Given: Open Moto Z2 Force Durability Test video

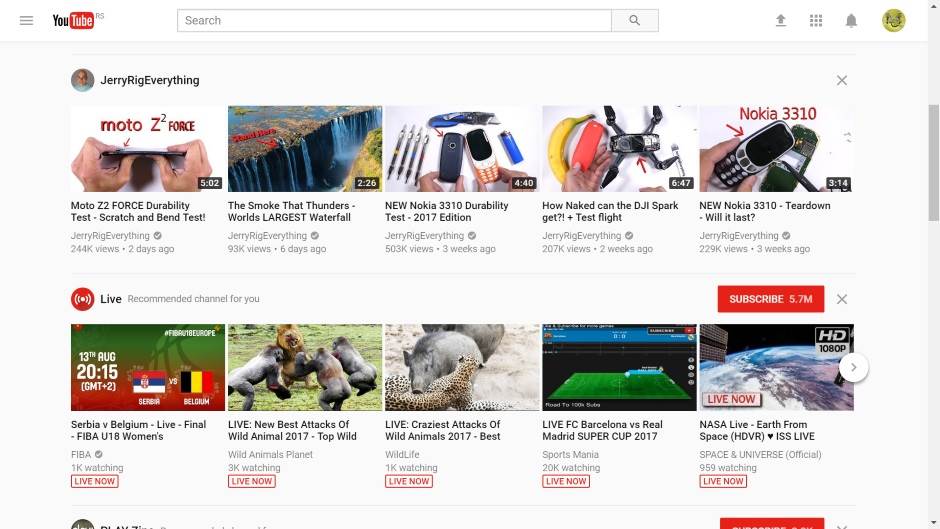Looking at the screenshot, I should [148, 149].
